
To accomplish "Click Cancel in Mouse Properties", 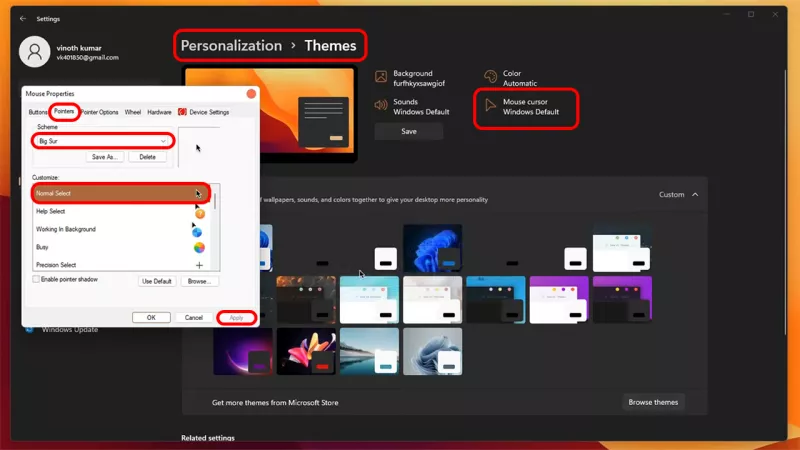I will (194, 317).
